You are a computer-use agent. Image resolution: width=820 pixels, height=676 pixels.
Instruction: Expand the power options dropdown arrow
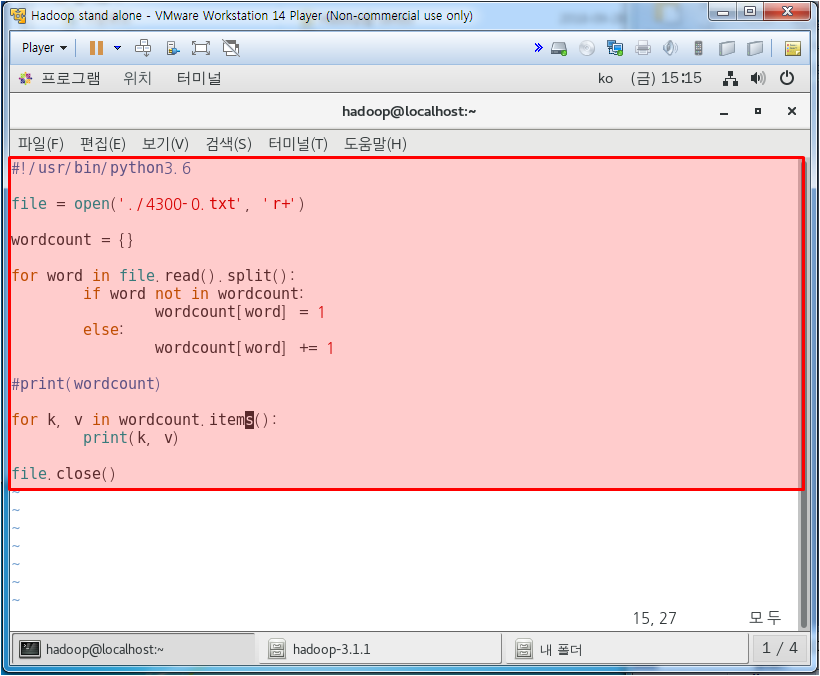118,48
